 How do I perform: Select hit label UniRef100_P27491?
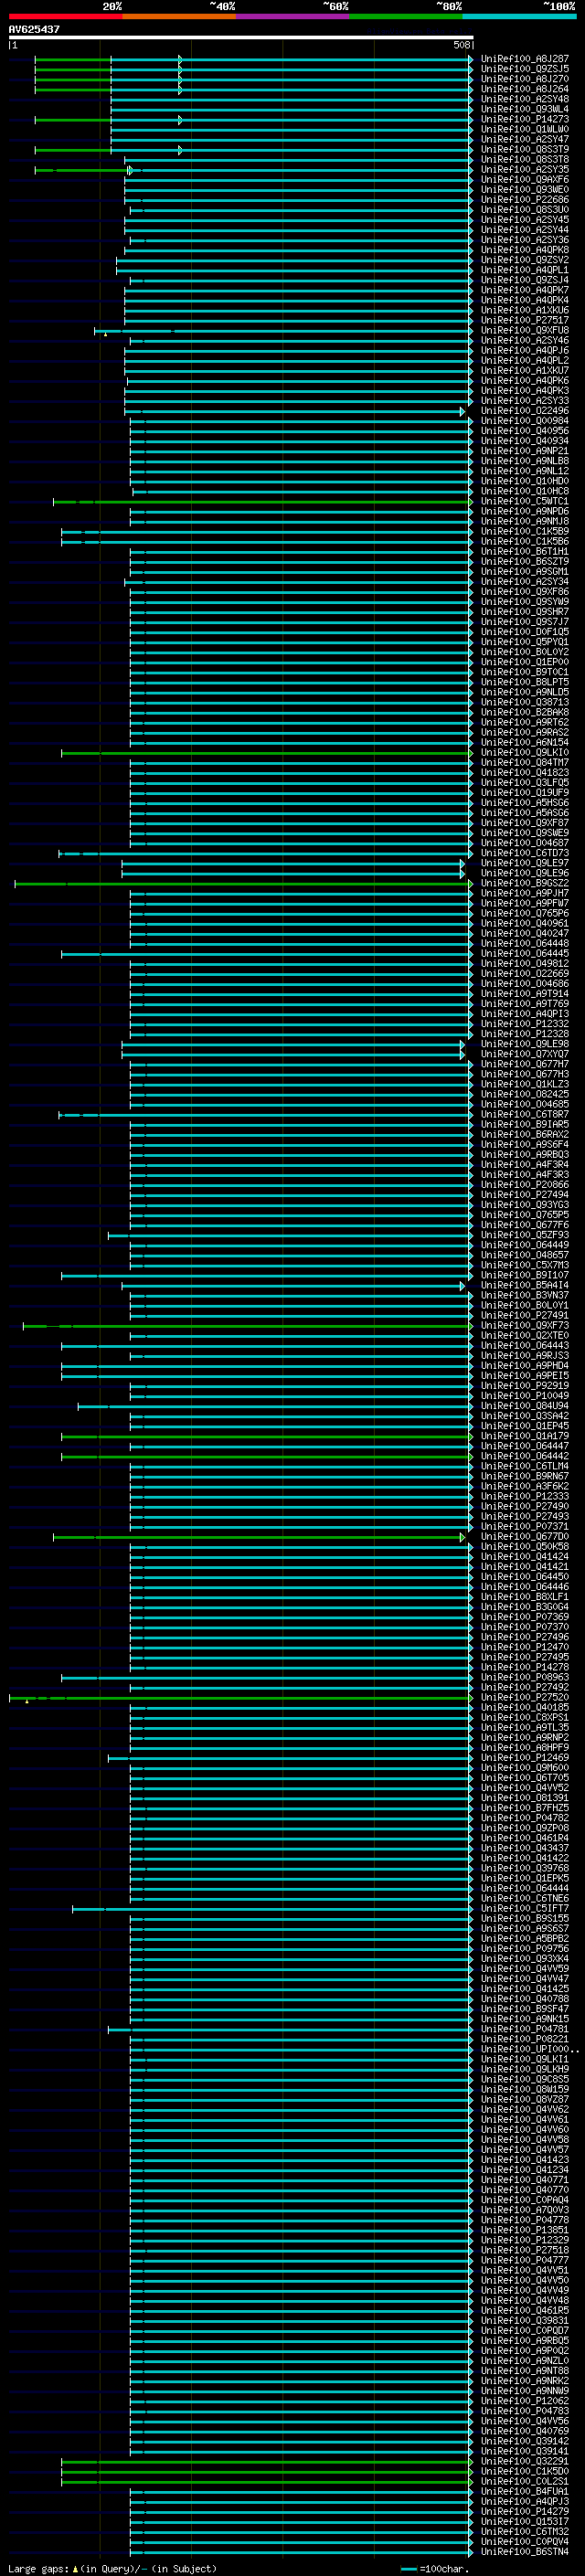pyautogui.click(x=525, y=1316)
